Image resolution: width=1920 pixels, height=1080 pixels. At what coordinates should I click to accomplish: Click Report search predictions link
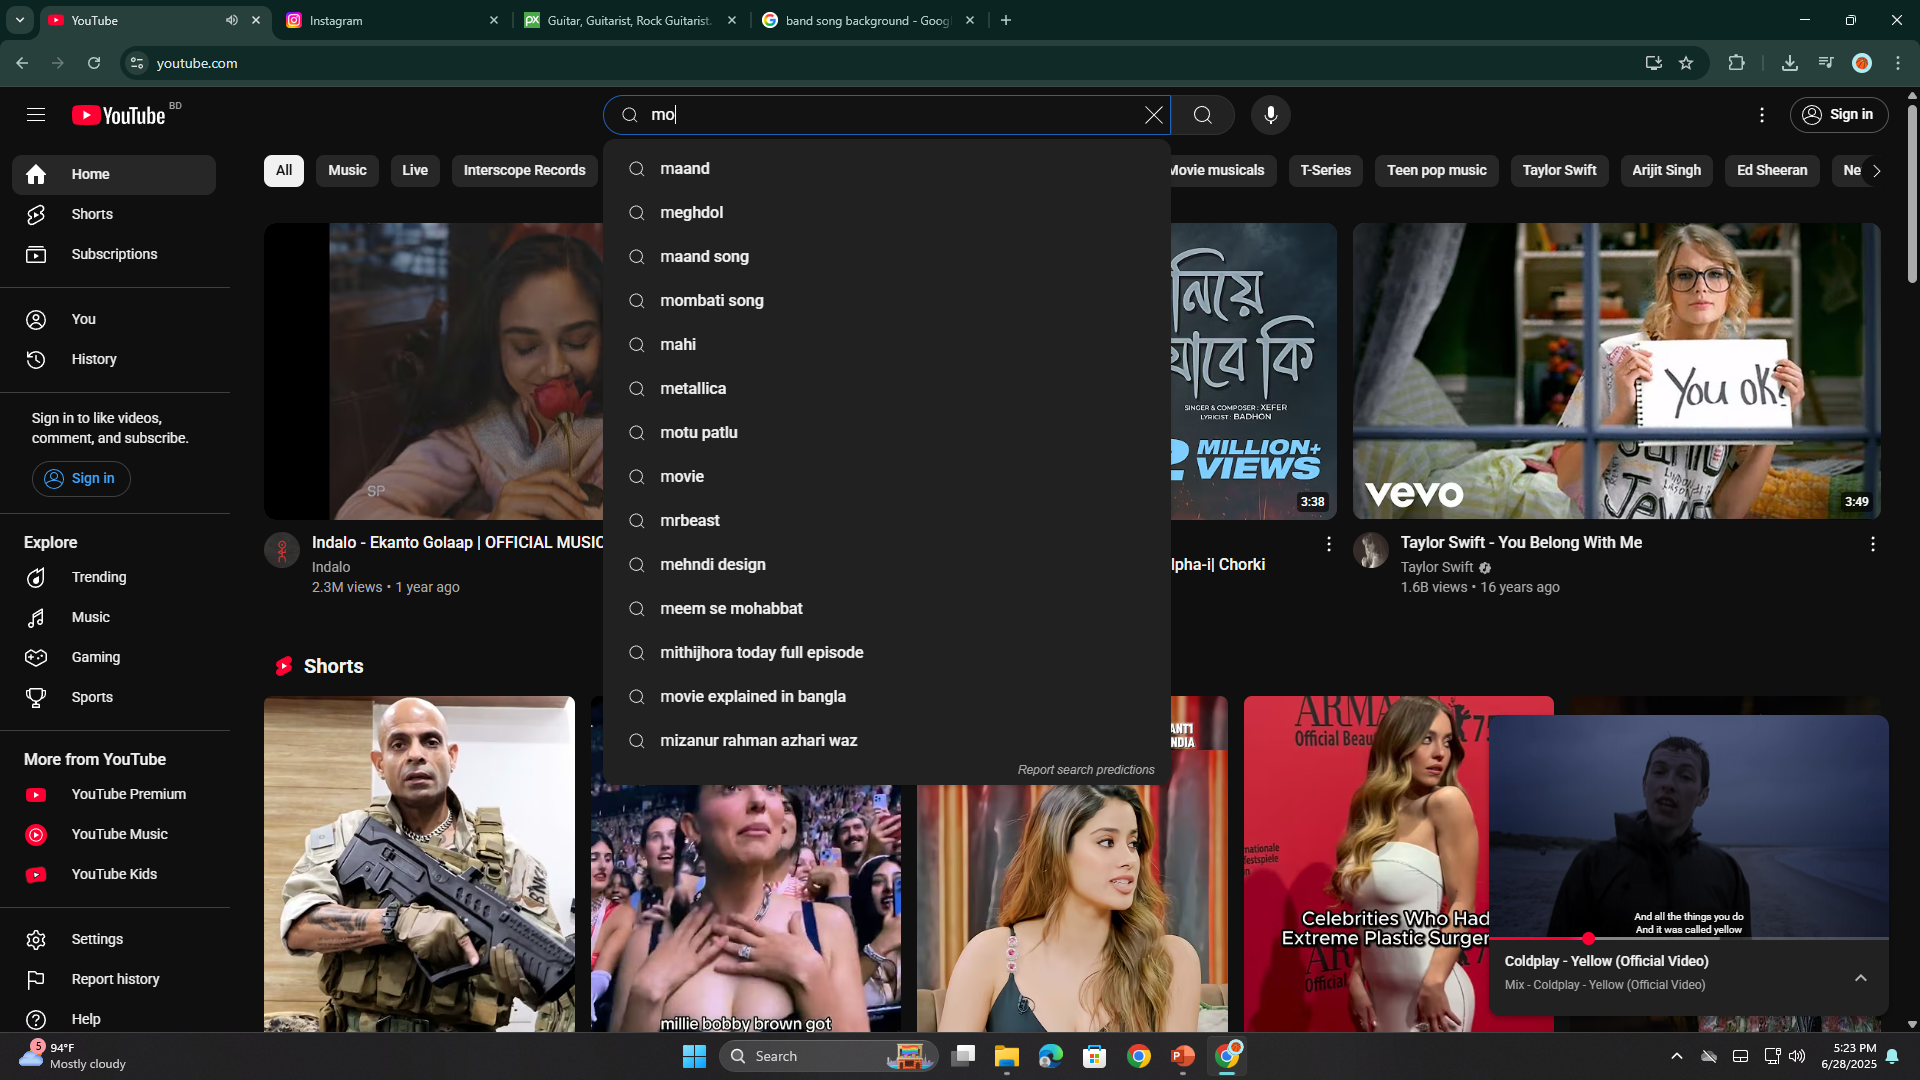(x=1086, y=770)
